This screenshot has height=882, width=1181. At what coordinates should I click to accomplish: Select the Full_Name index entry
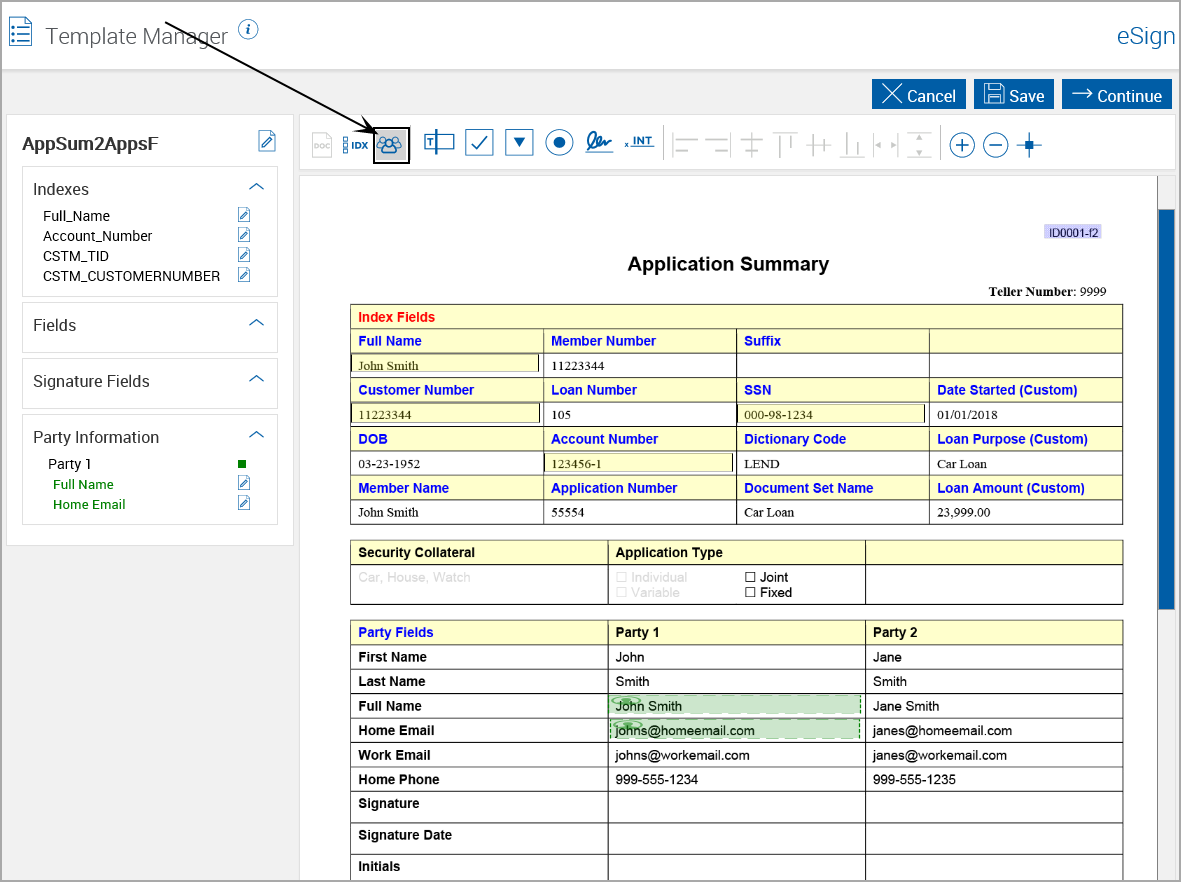[76, 216]
